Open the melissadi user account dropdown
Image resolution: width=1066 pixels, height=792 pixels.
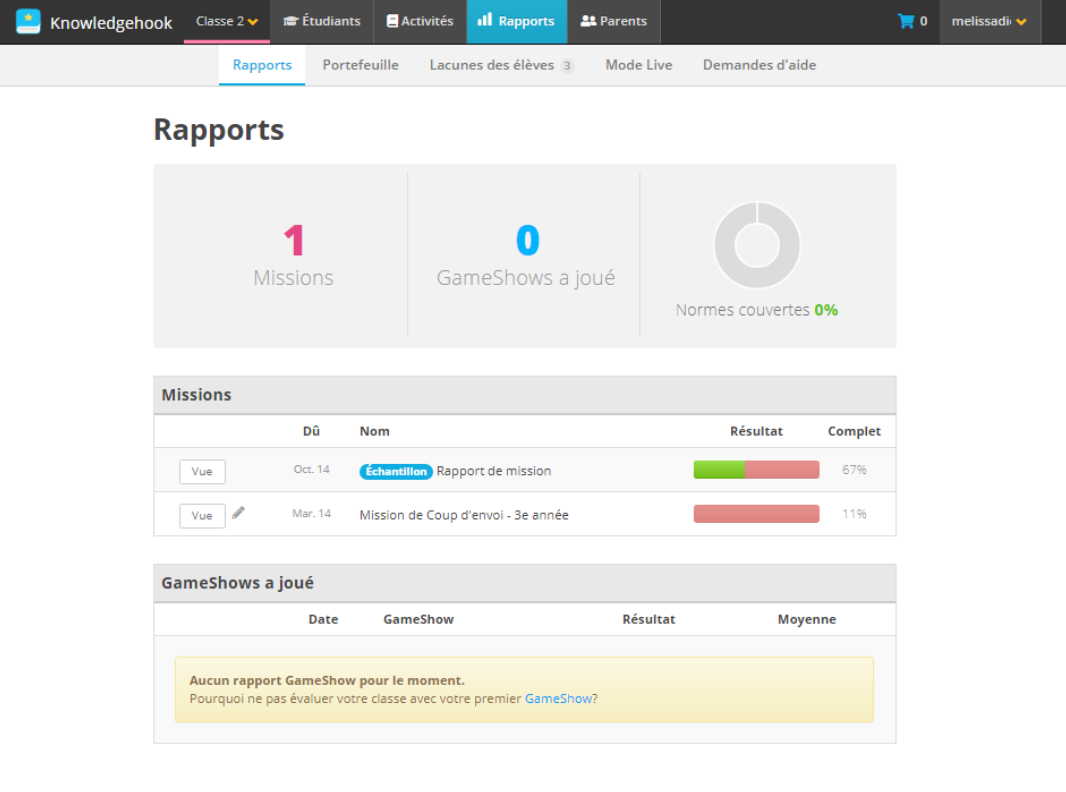coord(989,21)
